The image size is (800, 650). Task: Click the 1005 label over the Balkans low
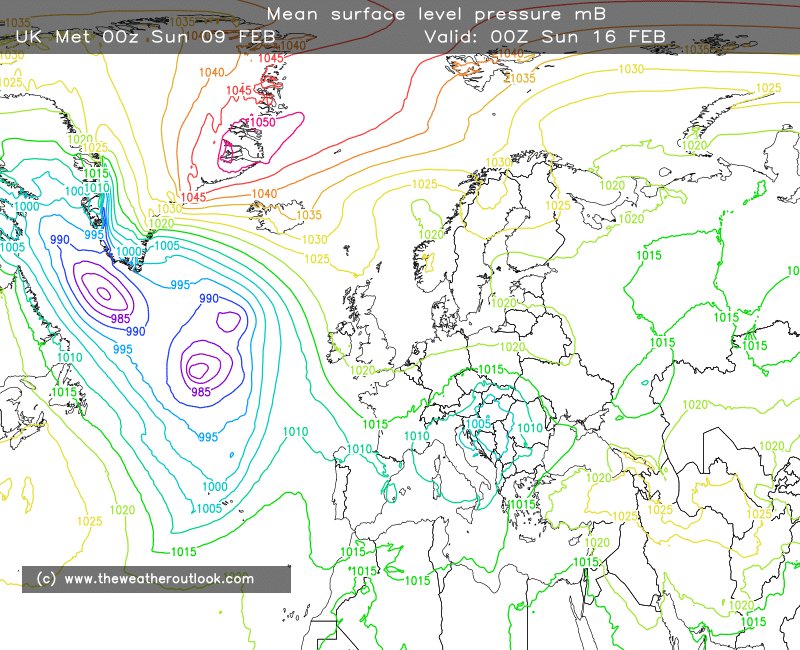478,423
